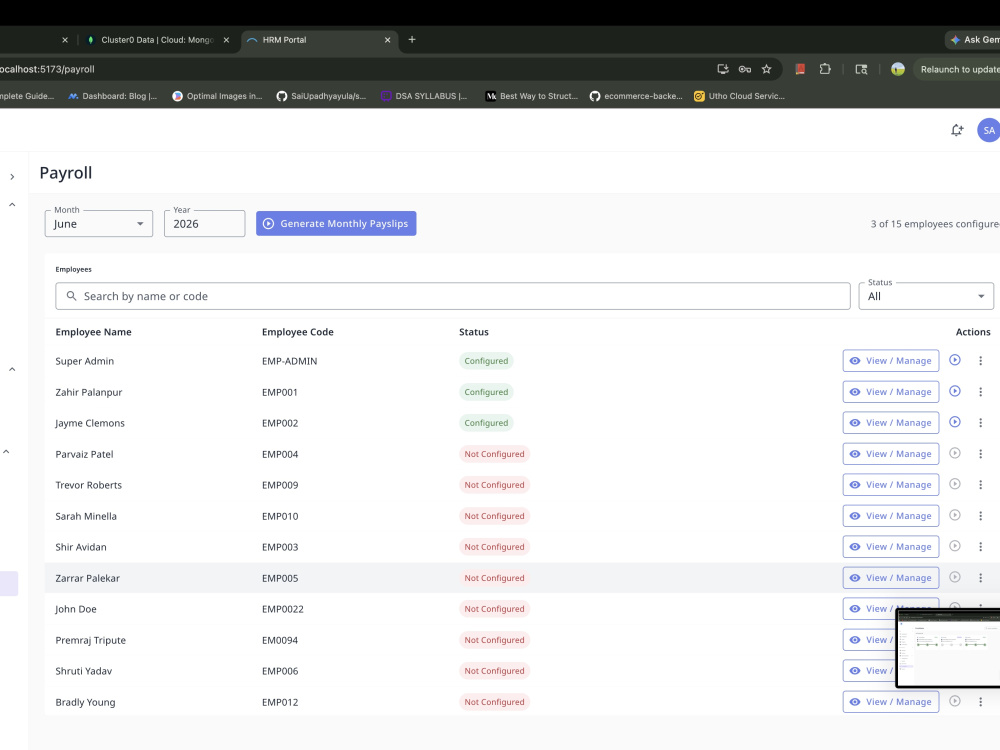1000x750 pixels.
Task: Run payslip play icon for Jayme Clemons
Action: point(955,422)
